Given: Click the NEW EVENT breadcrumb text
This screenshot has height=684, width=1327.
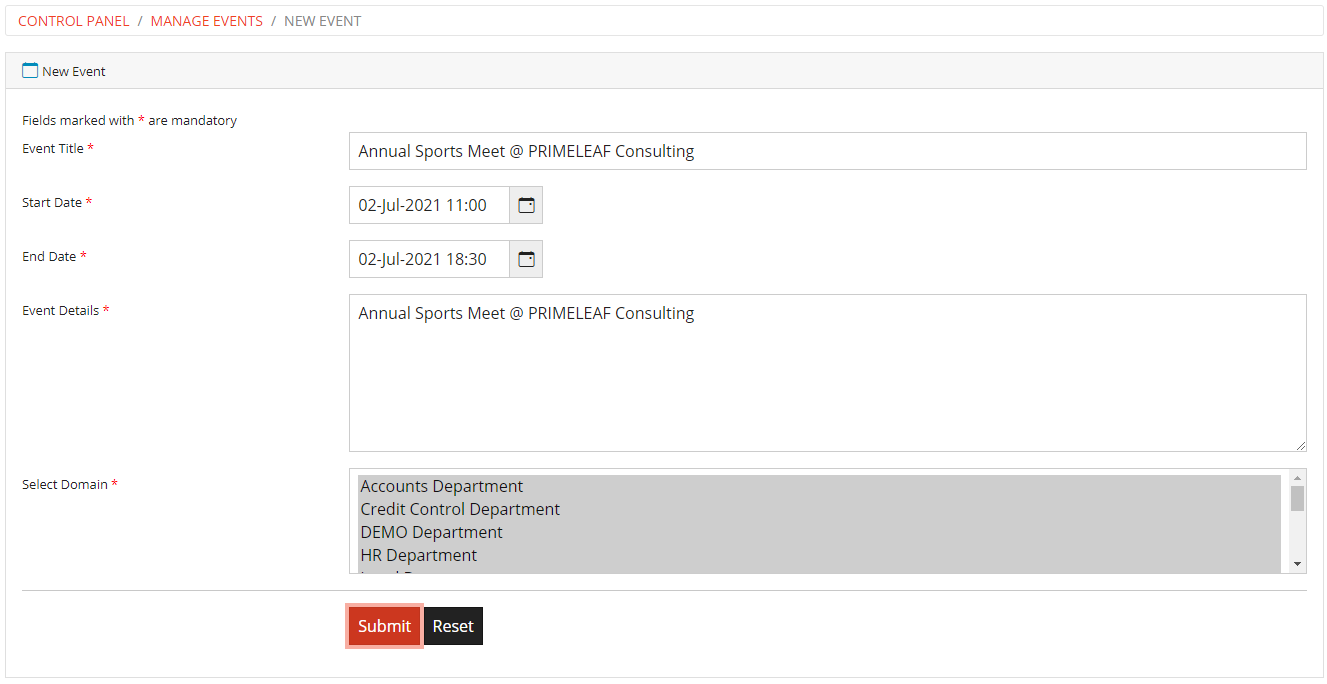Looking at the screenshot, I should pyautogui.click(x=323, y=21).
